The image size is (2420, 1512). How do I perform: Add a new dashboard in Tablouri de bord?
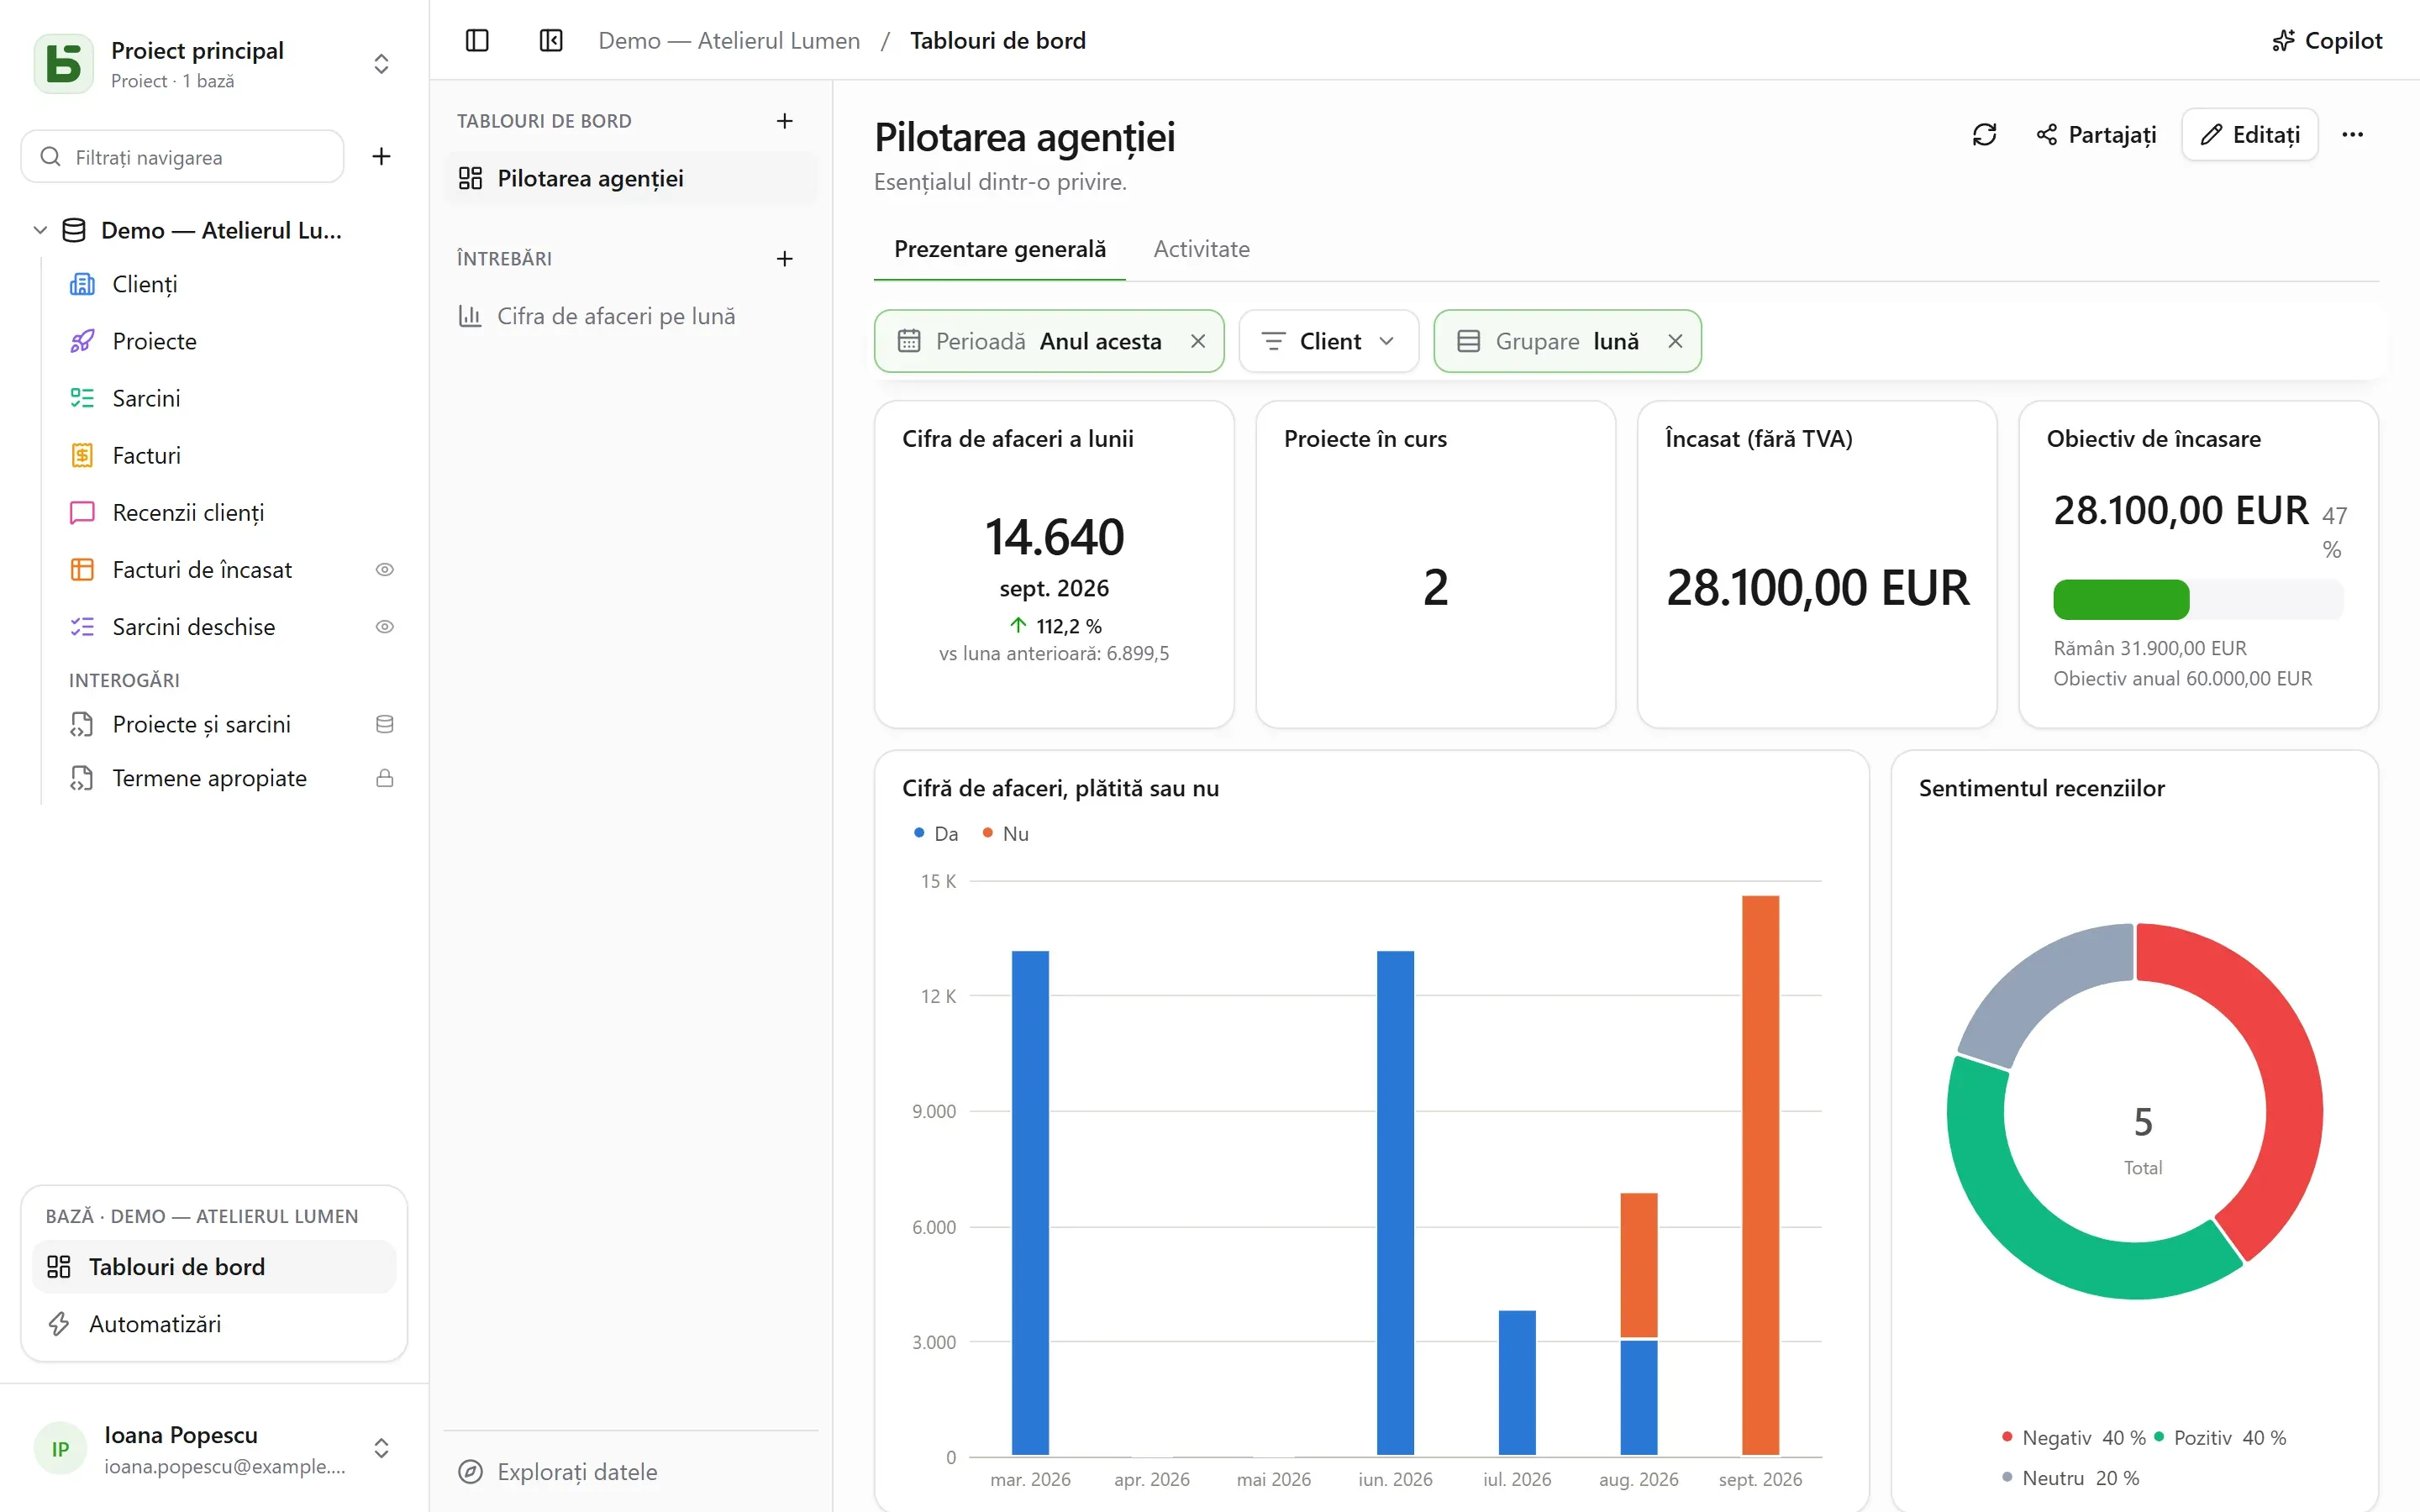785,121
